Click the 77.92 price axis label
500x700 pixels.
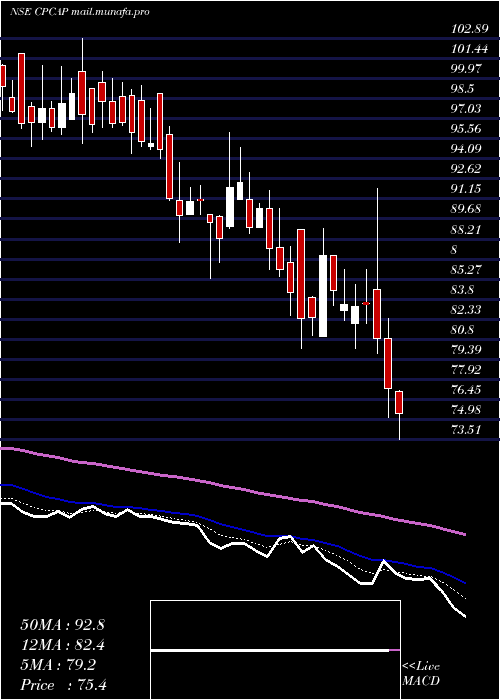tap(466, 370)
